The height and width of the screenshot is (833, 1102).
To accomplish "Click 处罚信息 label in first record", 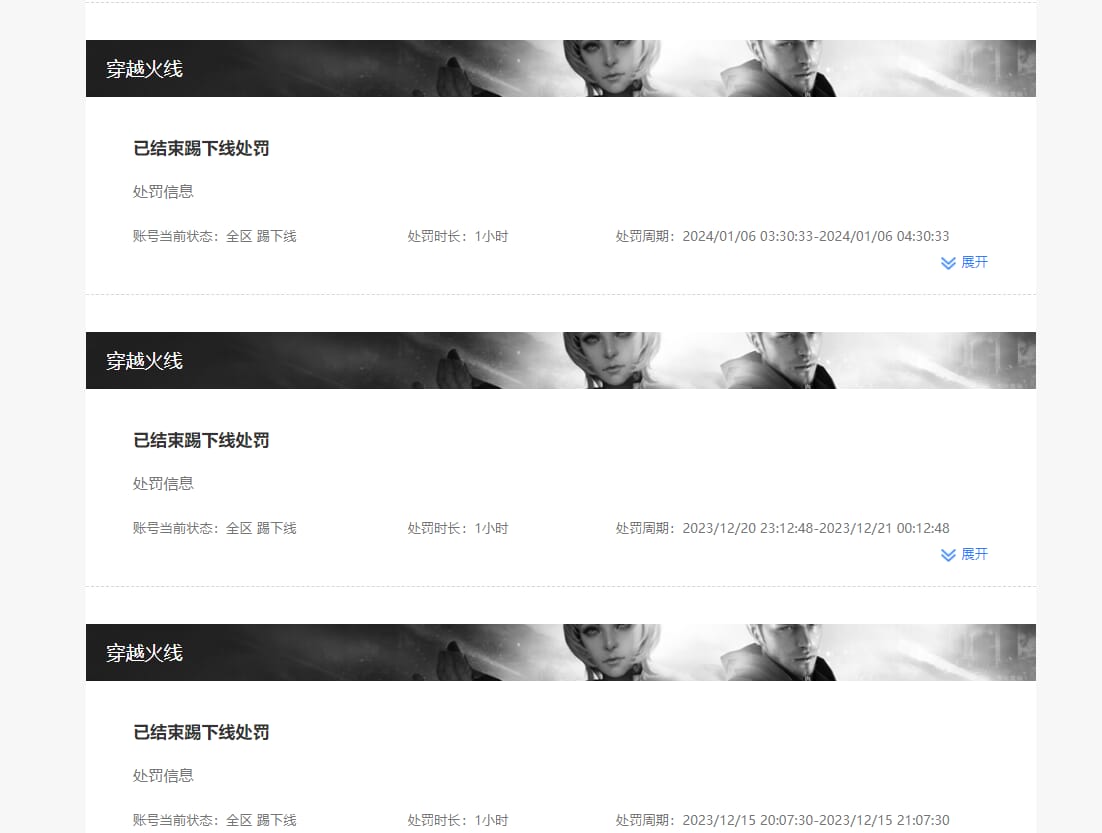I will 163,192.
